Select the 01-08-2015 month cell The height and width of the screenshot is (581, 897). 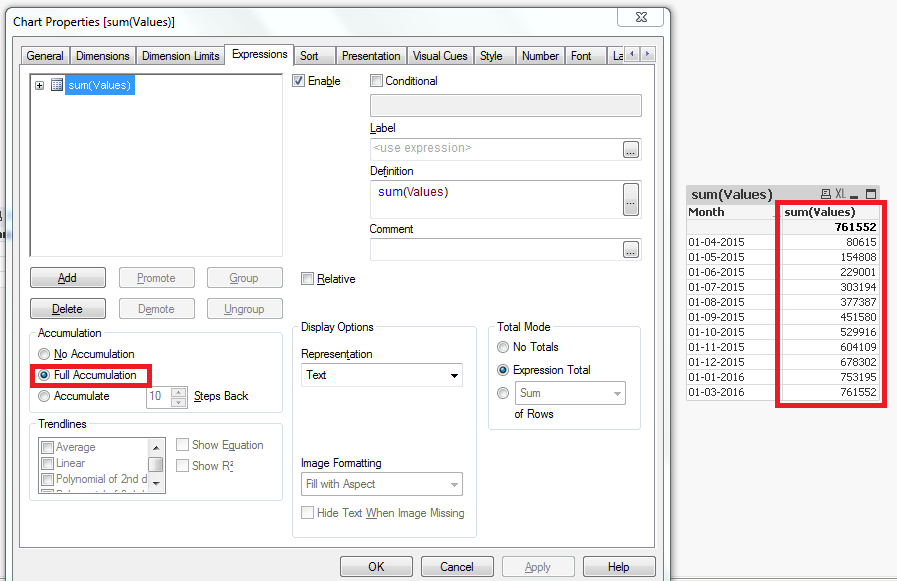(731, 303)
